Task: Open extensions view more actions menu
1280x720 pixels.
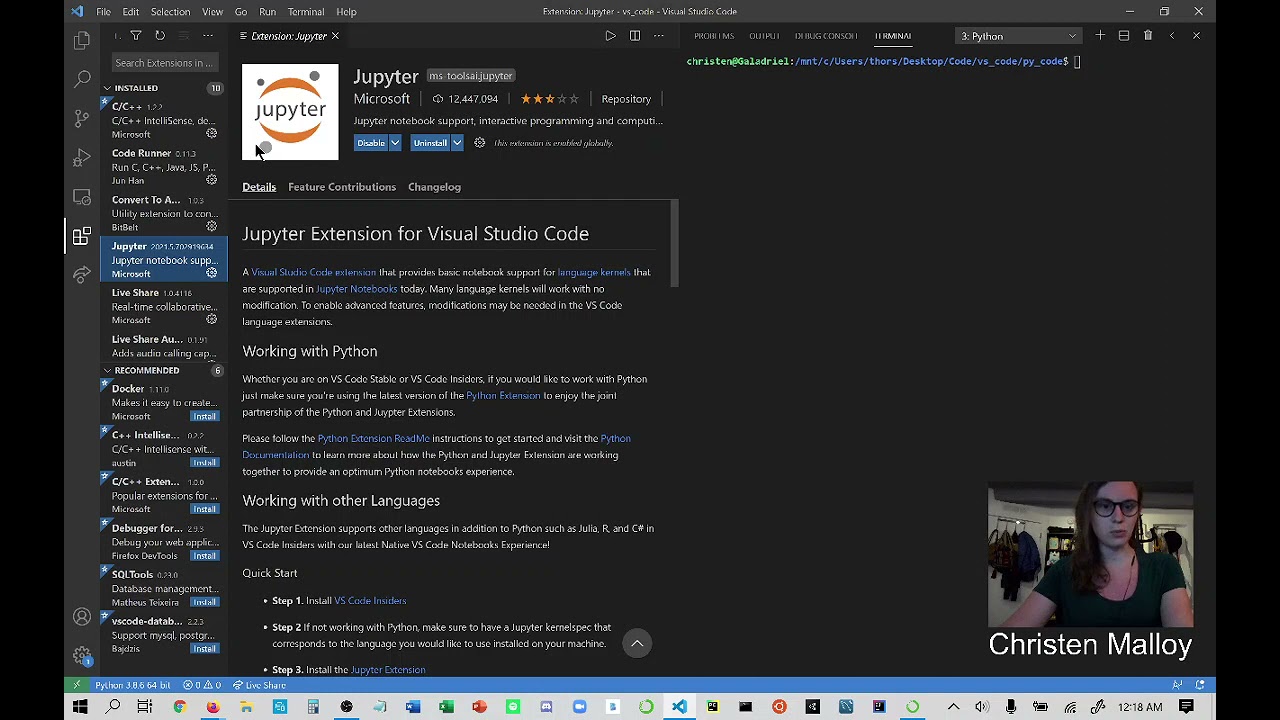Action: pos(207,36)
